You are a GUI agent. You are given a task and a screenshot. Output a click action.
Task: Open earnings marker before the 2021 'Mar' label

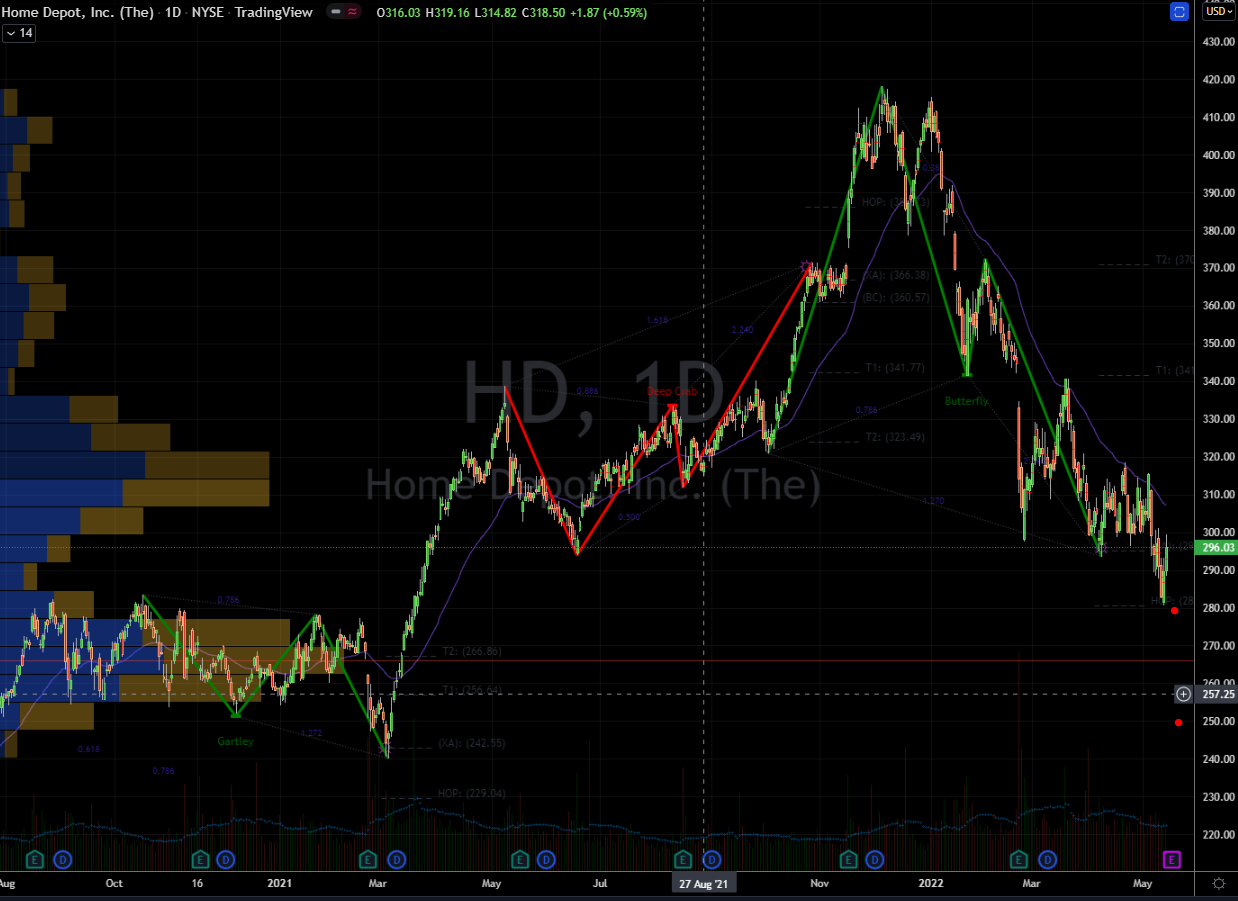[x=367, y=859]
